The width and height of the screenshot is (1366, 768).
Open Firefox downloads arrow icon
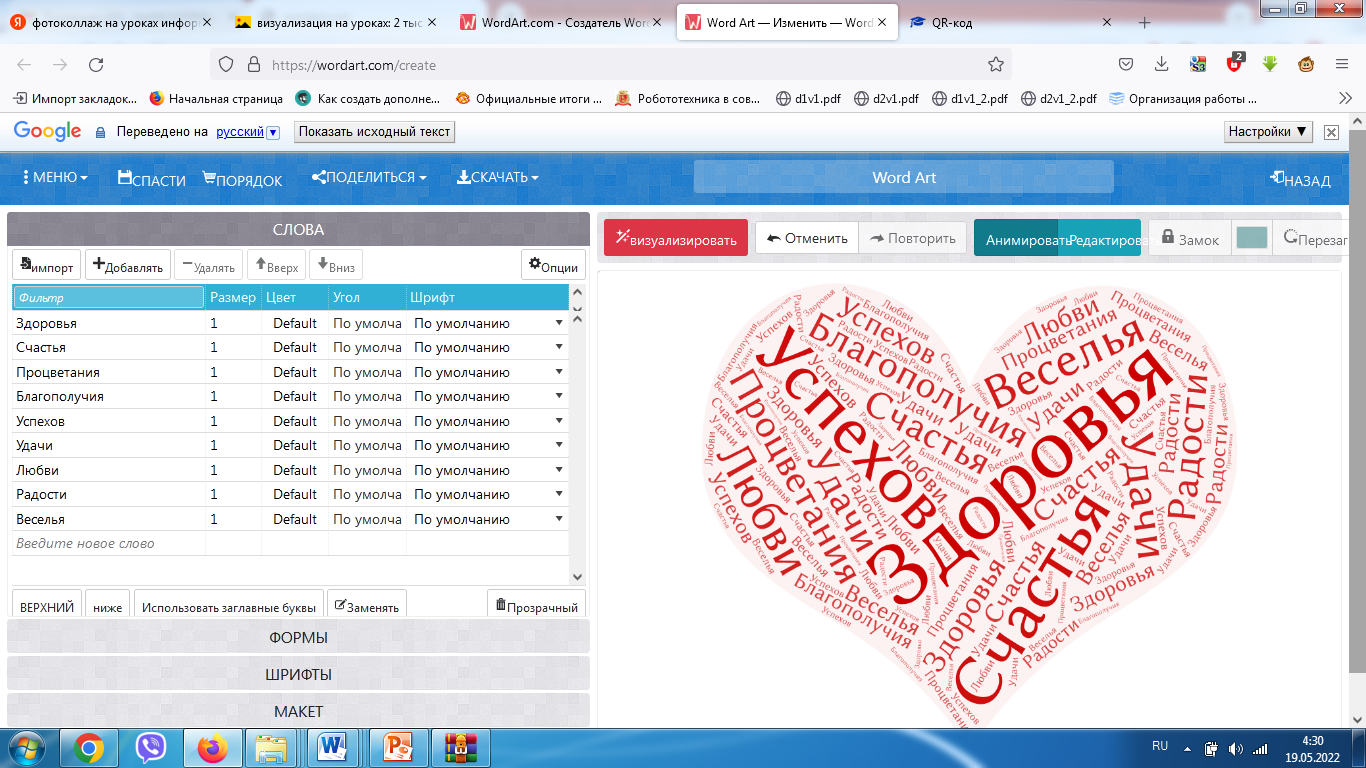[1161, 64]
